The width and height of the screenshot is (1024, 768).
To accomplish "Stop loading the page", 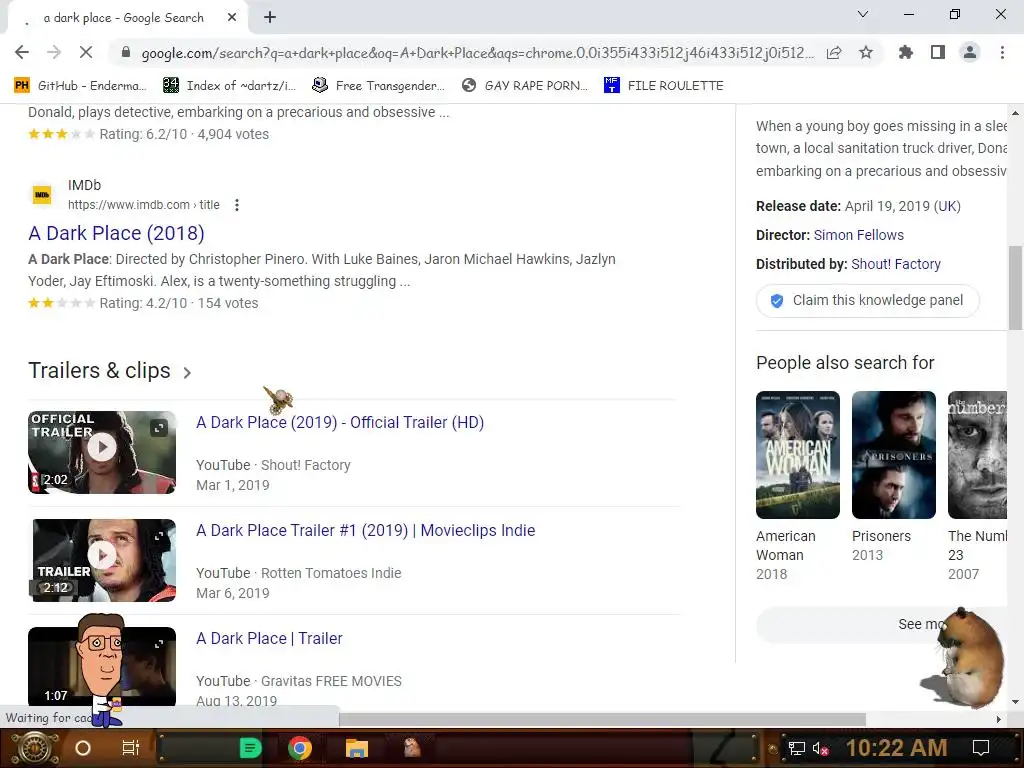I will tap(86, 53).
